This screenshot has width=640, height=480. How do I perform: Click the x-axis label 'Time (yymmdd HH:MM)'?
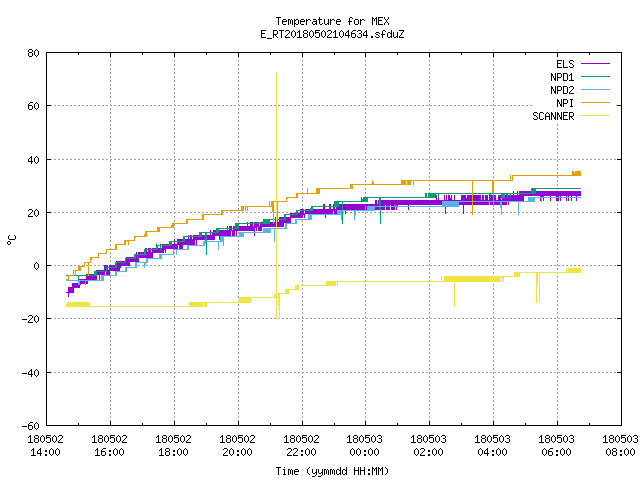(x=332, y=471)
